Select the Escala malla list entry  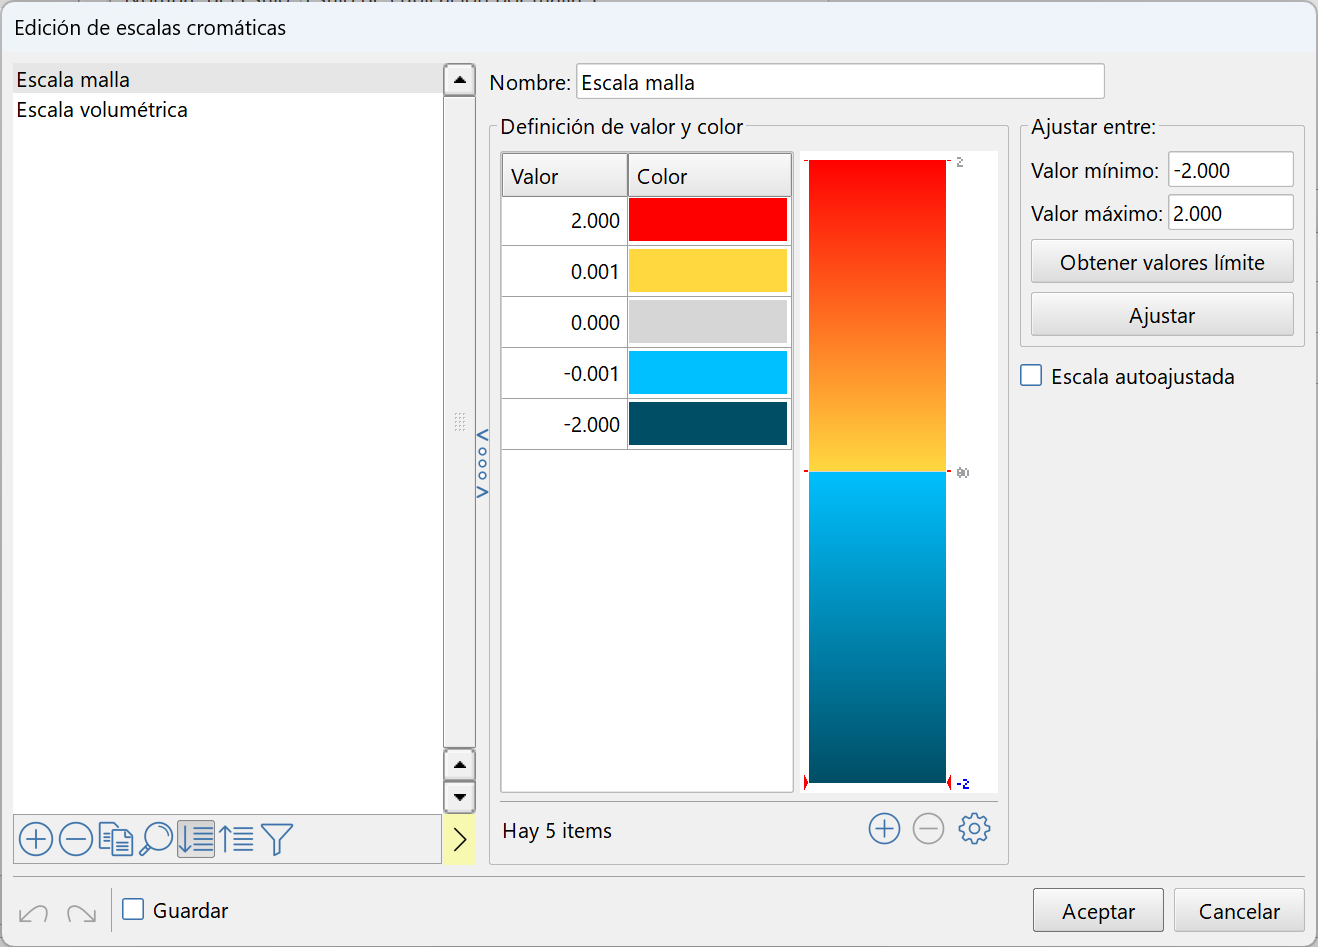73,80
